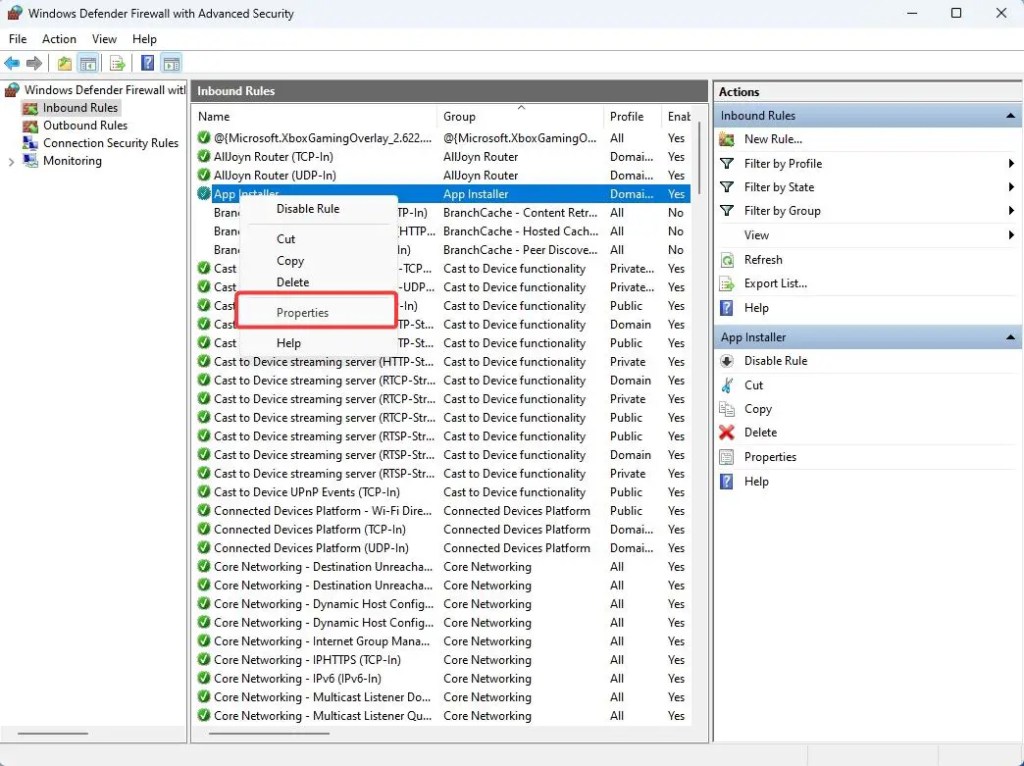Click the Help icon under App Installer section
Screen dimensions: 1024x766
(727, 481)
